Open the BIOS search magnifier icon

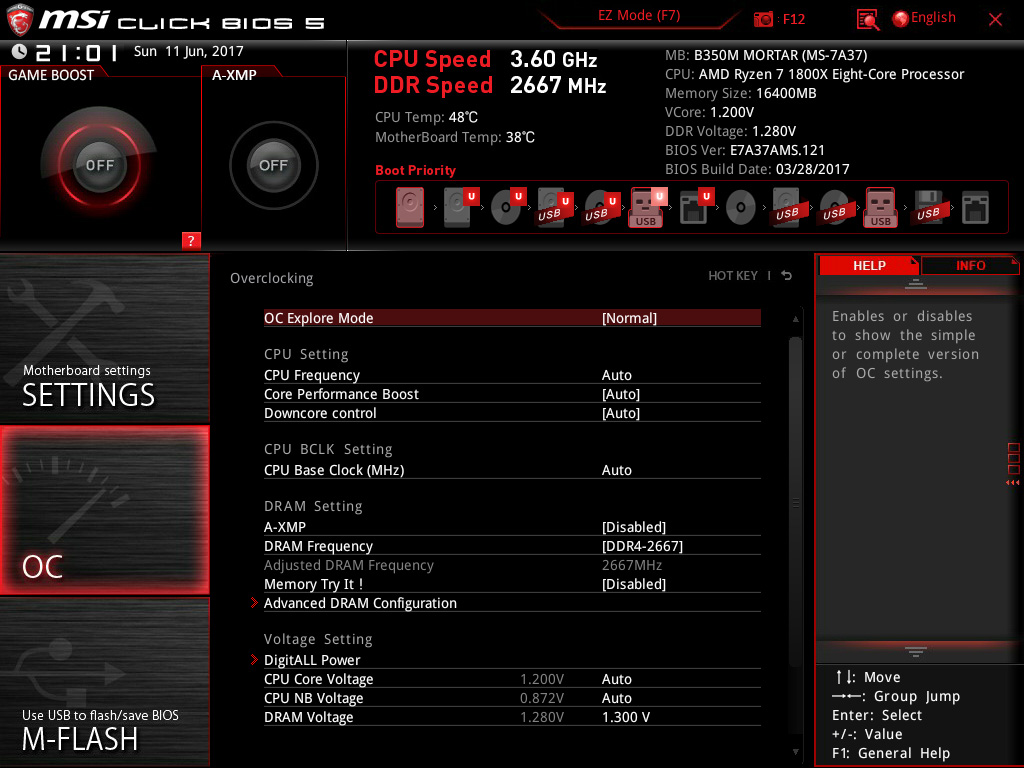[867, 20]
